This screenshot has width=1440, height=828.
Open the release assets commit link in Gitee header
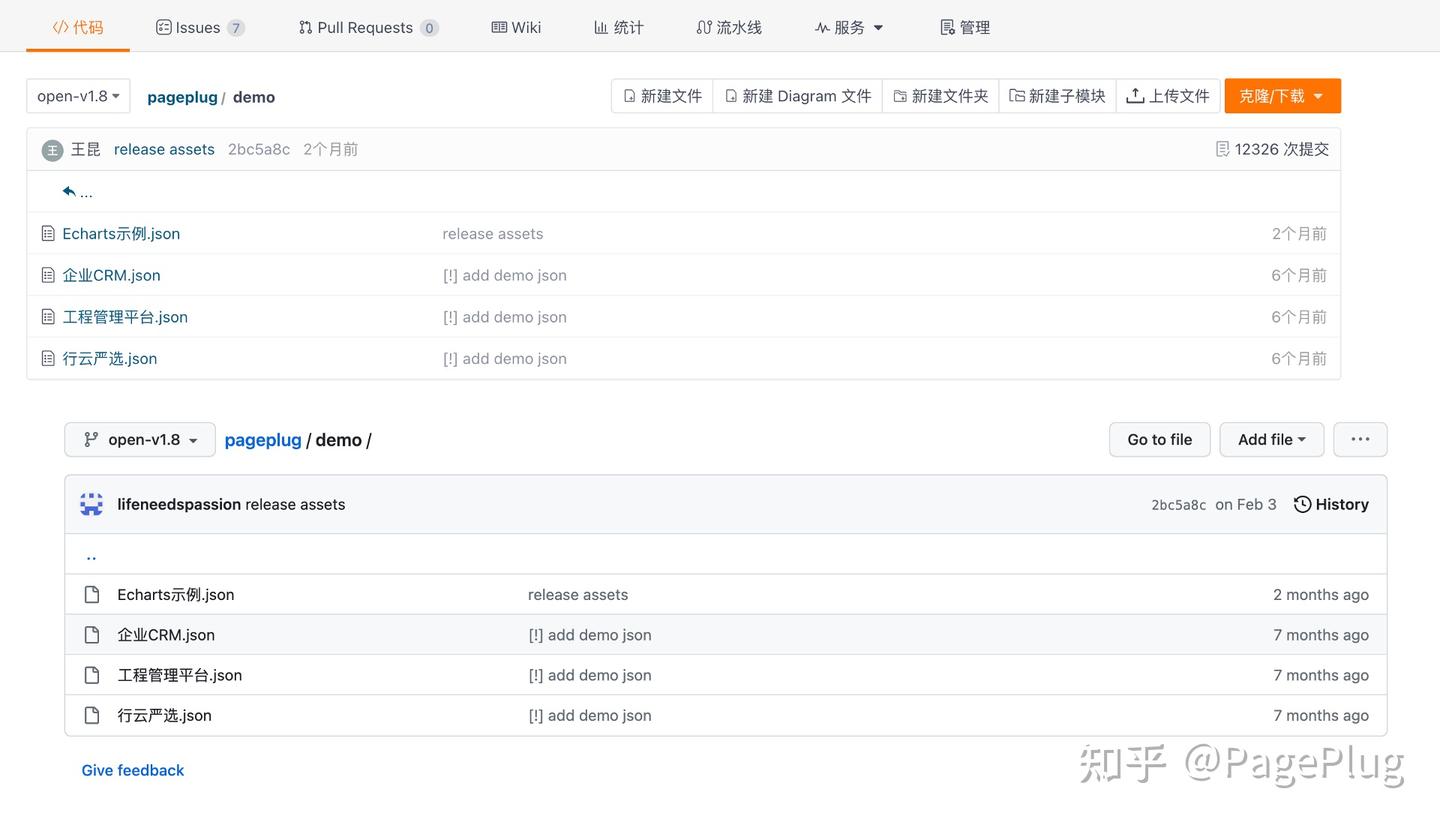(164, 149)
